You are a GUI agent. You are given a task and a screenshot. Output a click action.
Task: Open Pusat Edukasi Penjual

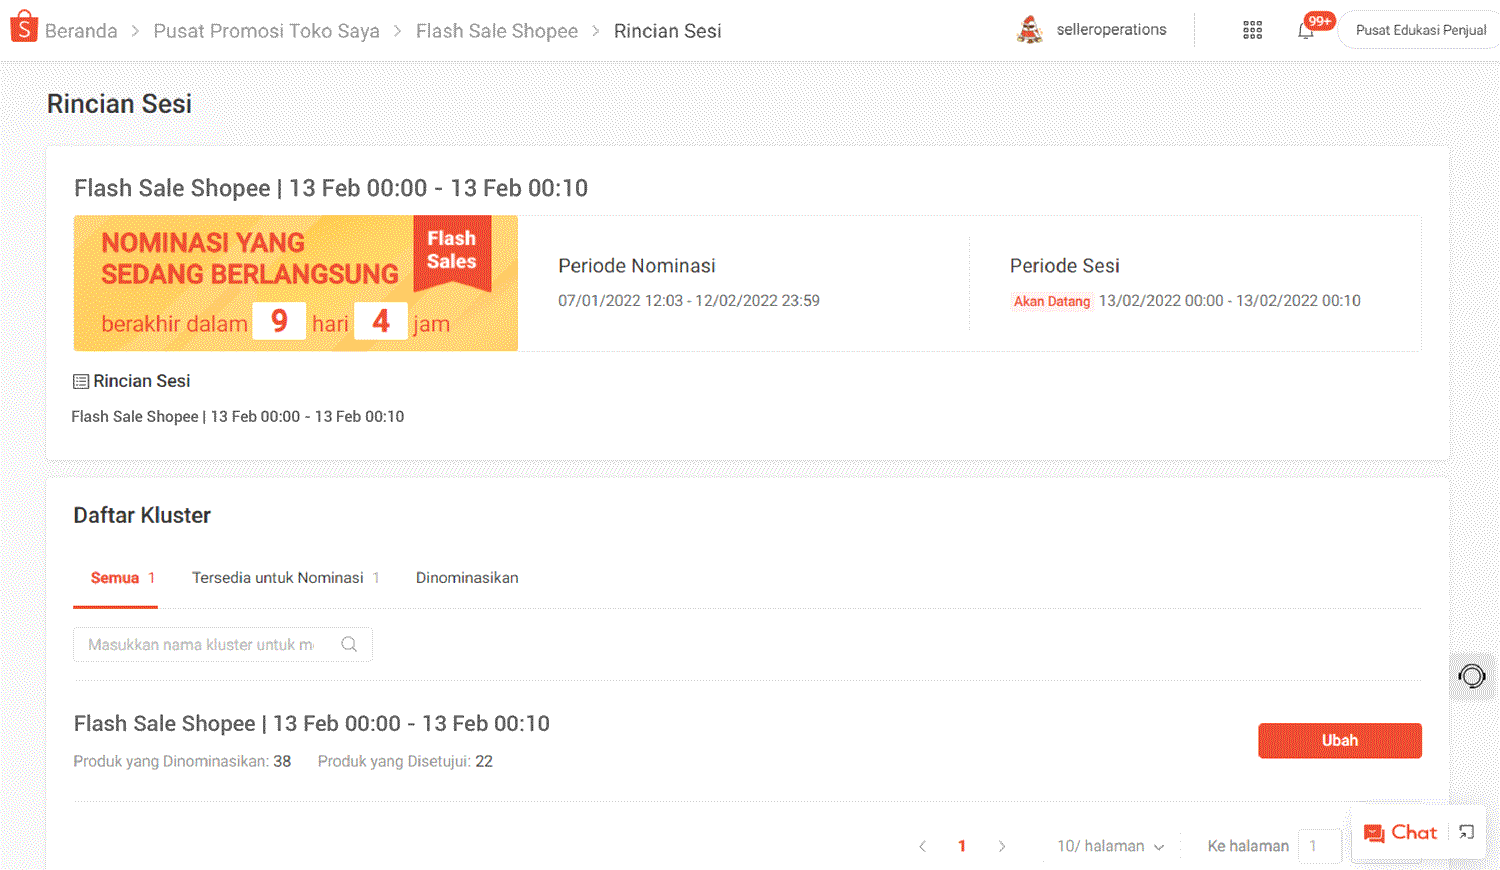[1420, 30]
